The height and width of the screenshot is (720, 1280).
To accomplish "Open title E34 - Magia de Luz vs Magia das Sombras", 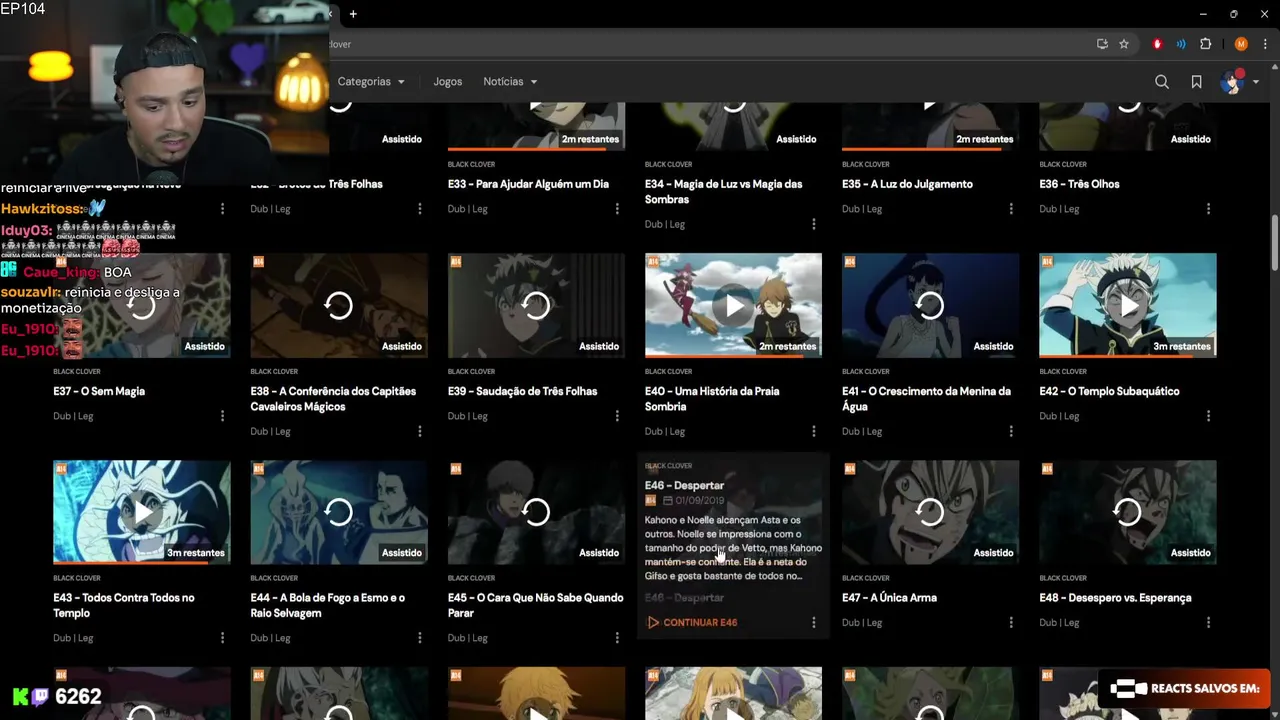I will click(723, 191).
